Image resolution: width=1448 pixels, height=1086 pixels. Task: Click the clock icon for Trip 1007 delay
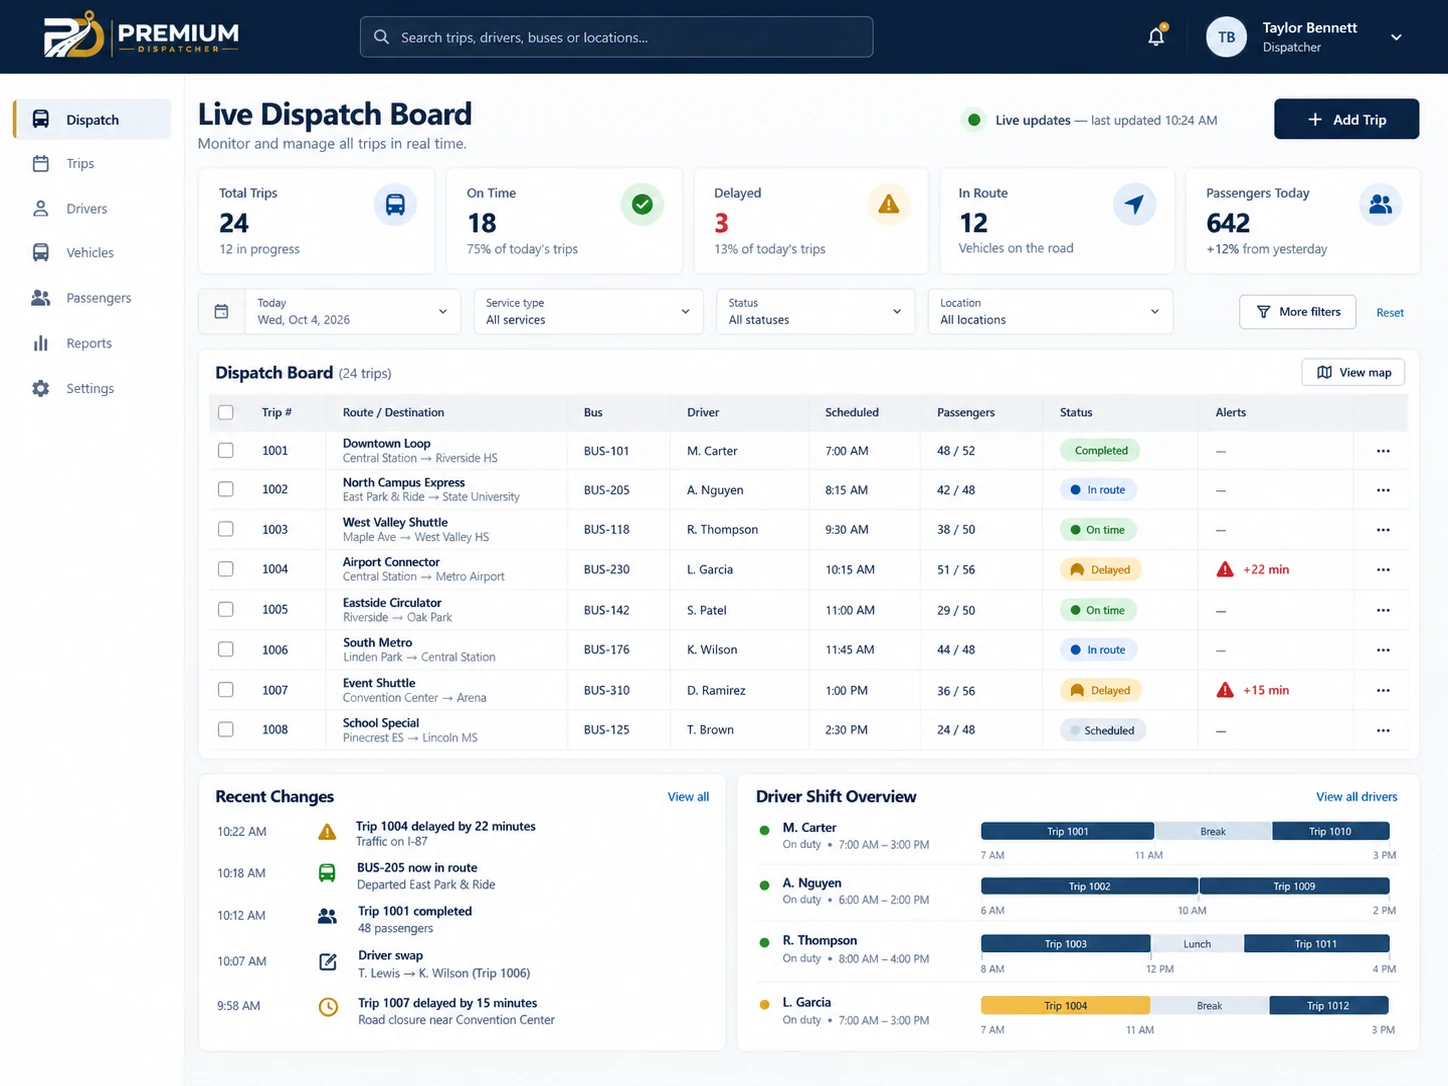(x=328, y=1007)
